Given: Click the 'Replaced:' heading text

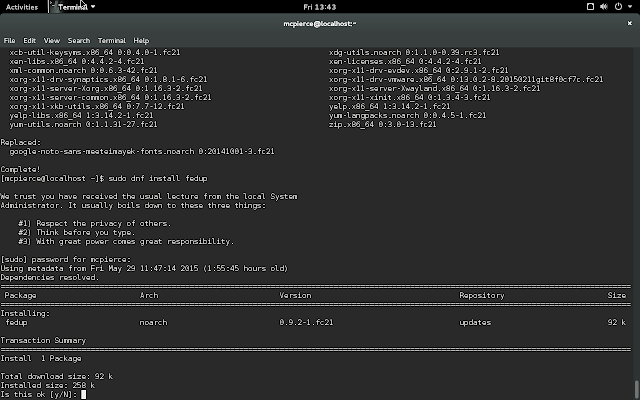Looking at the screenshot, I should (21, 142).
